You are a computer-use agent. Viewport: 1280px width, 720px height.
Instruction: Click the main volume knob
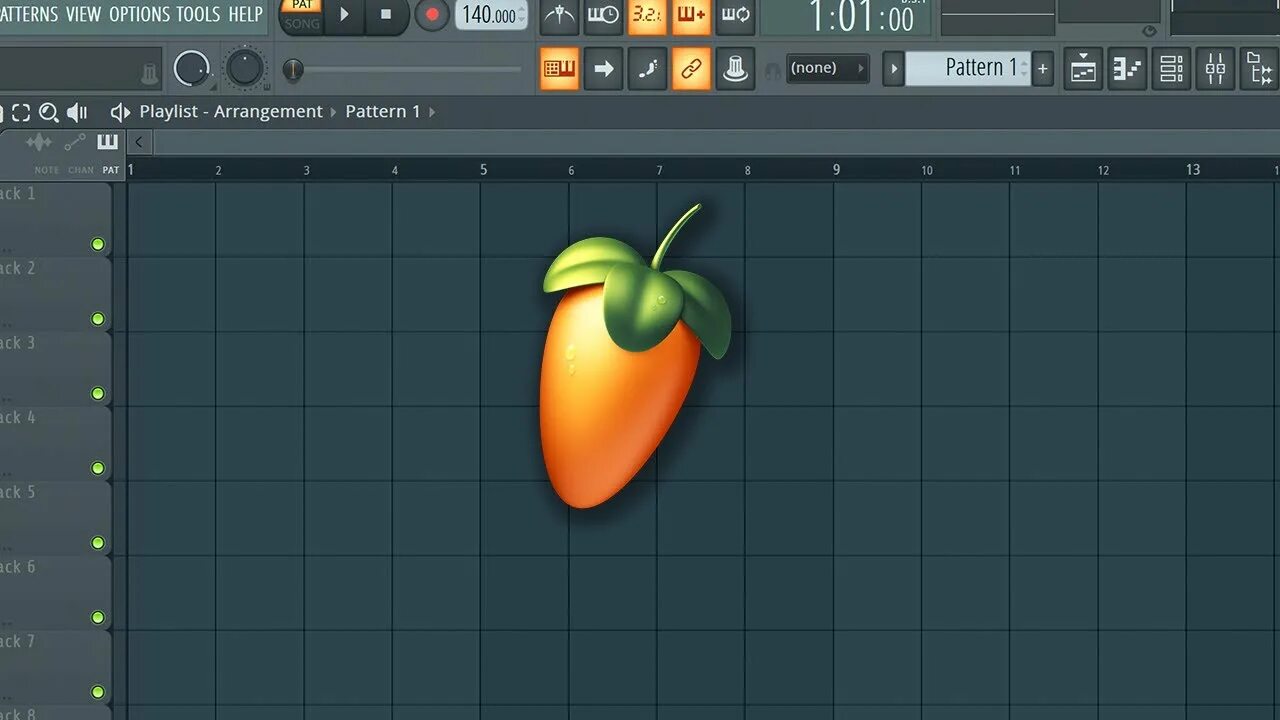coord(191,69)
